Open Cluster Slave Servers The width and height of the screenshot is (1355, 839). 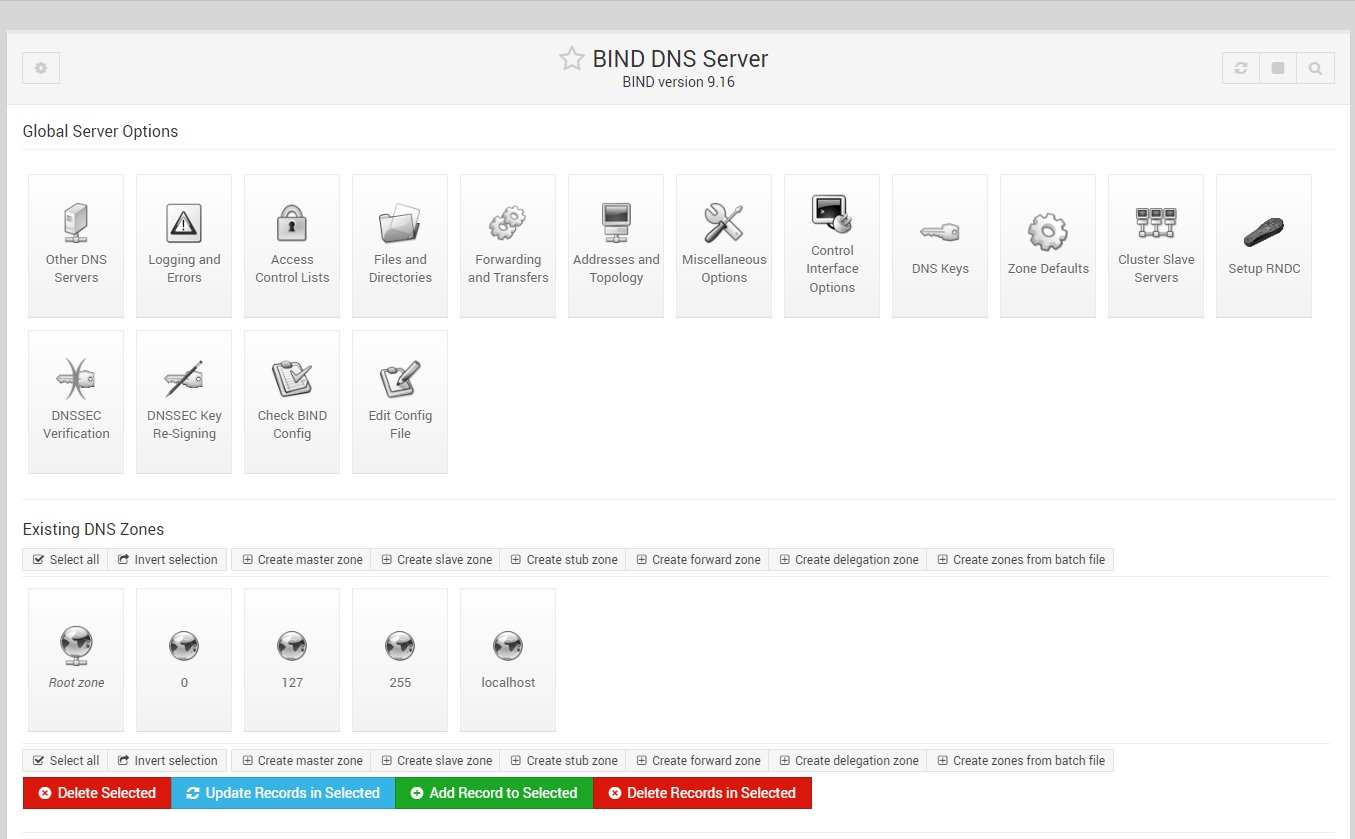(1156, 245)
